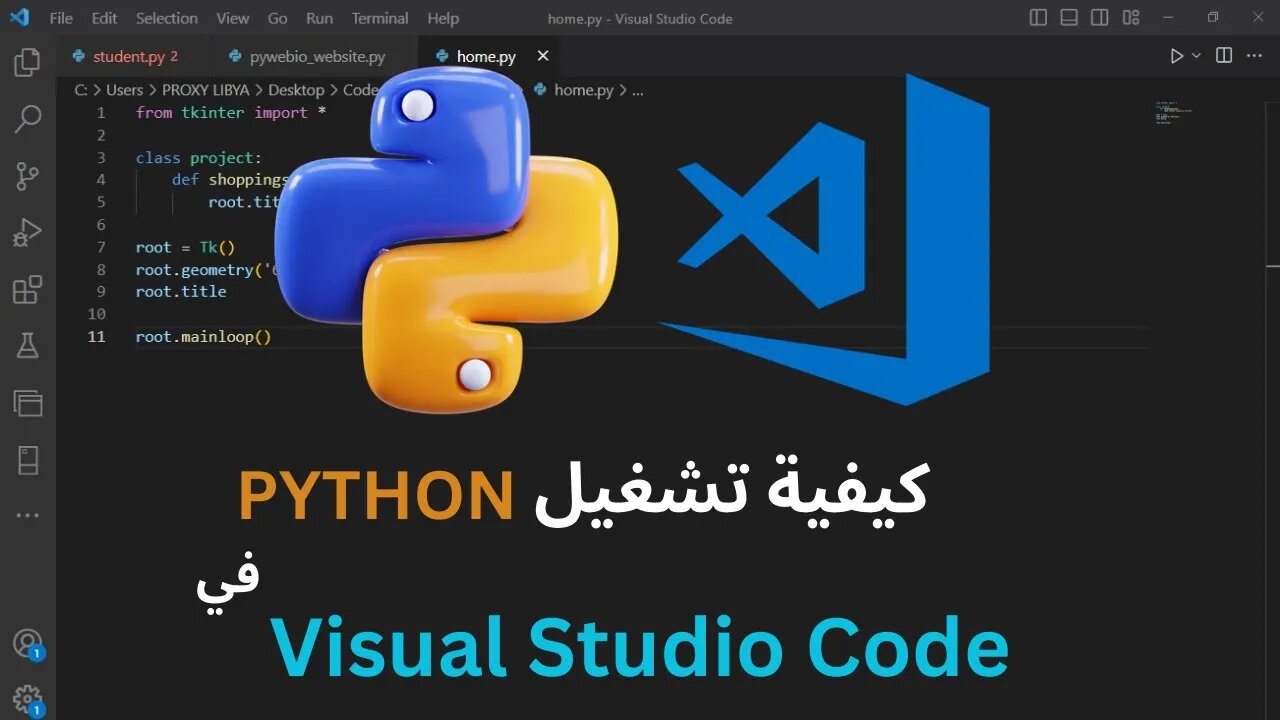Open Customize Layout icon in title bar
1280x720 pixels.
pos(1131,17)
